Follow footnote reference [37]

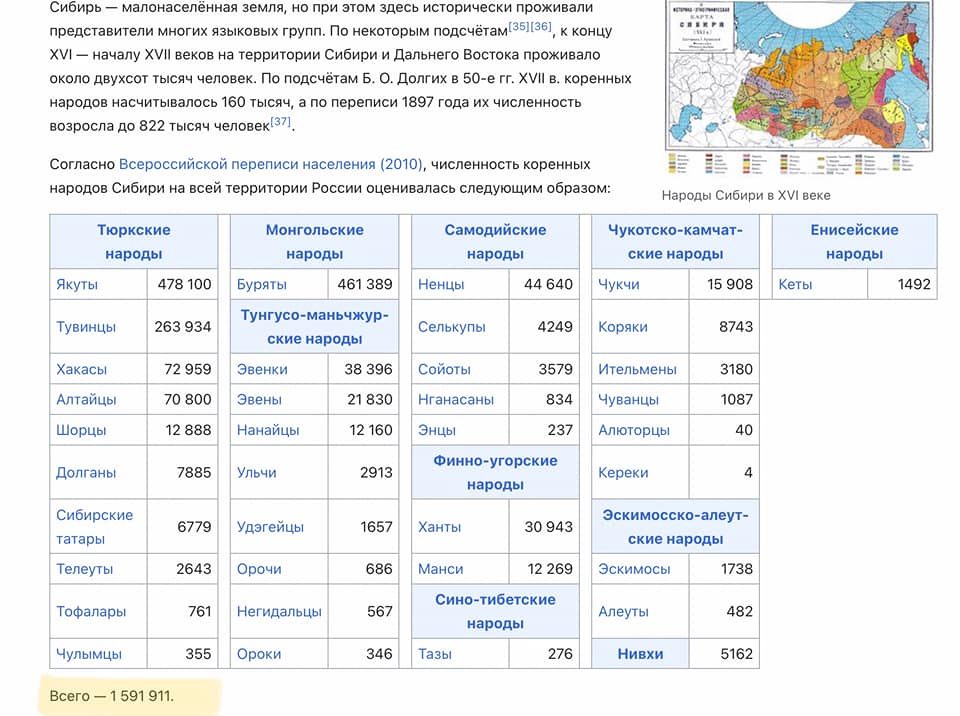tap(280, 121)
